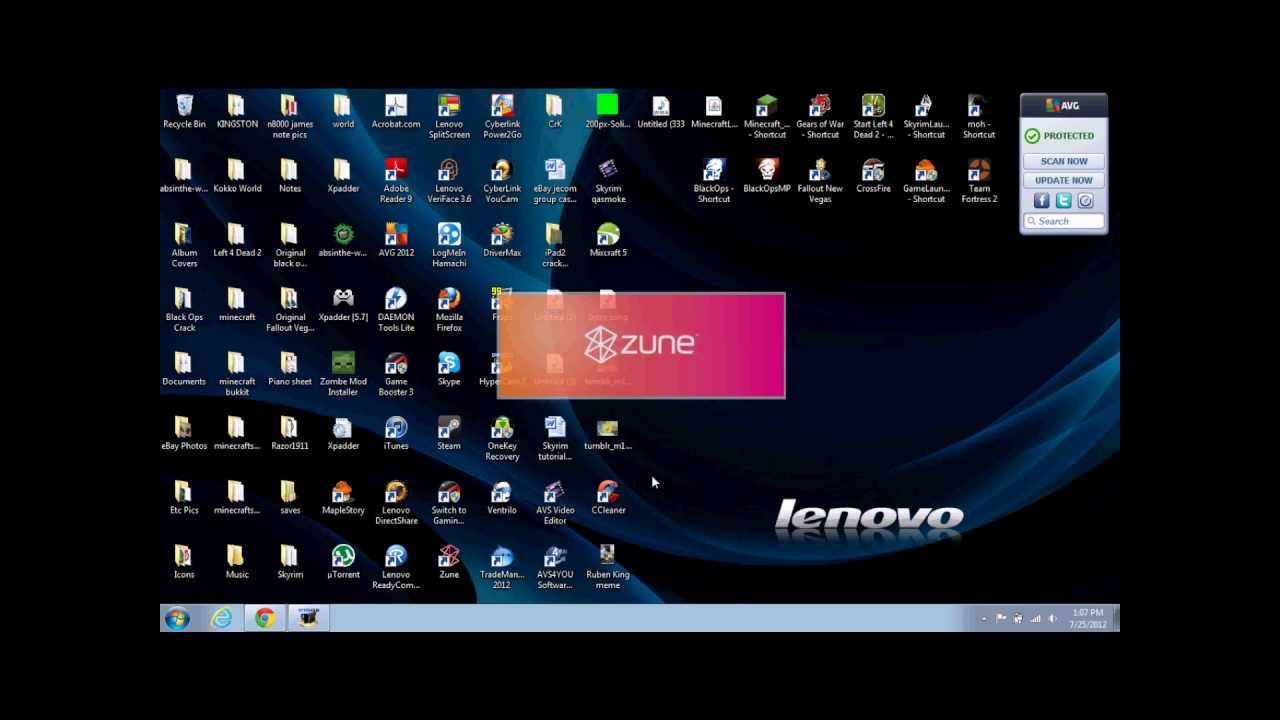Image resolution: width=1280 pixels, height=720 pixels.
Task: Open Adobe Reader 9
Action: (396, 181)
